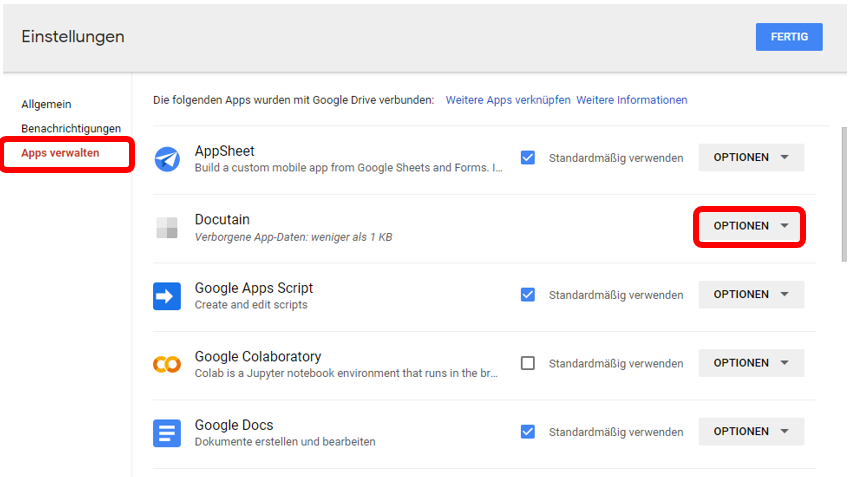Select the Apps verwalten tab

pos(60,153)
